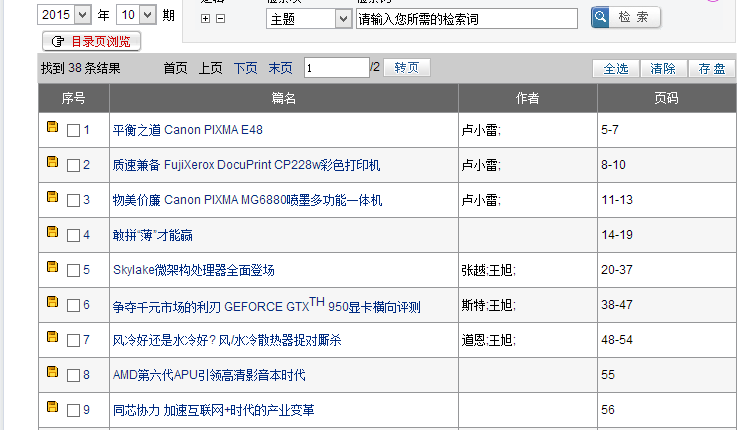Click the 篇名 column header

284,99
